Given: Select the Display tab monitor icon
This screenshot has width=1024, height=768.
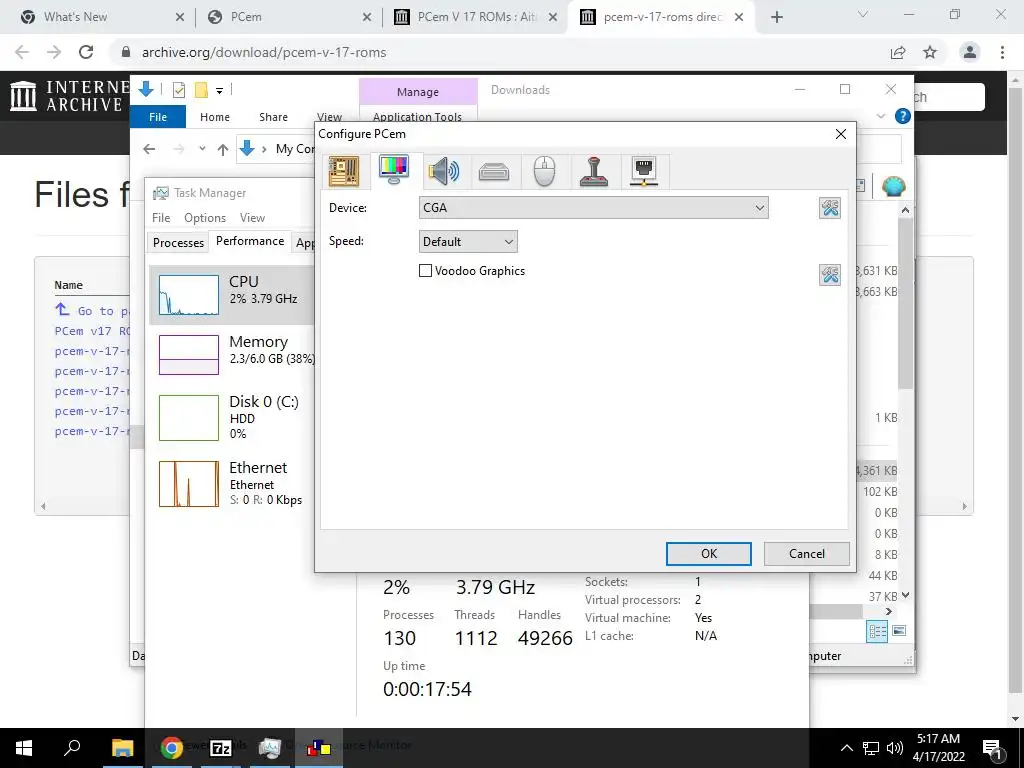Looking at the screenshot, I should click(x=394, y=170).
